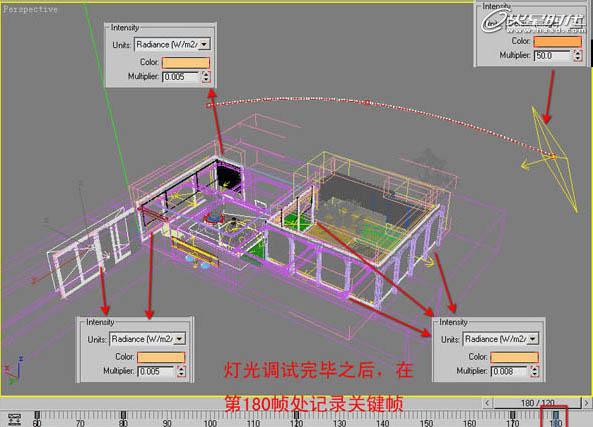The image size is (593, 427).
Task: Click Color swatch in the lower-left Intensity panel
Action: point(161,357)
